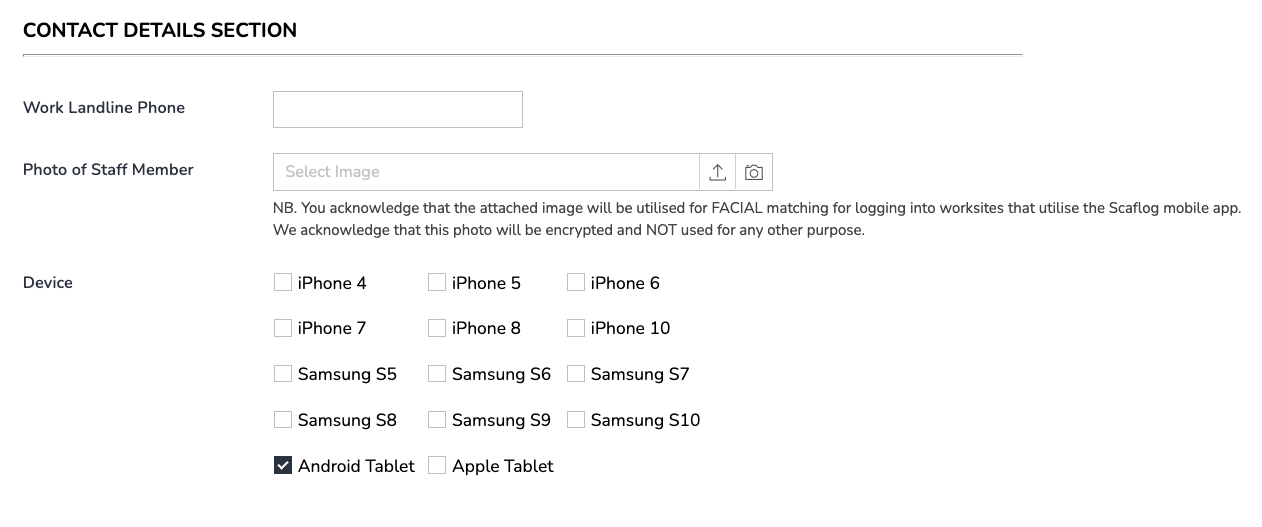1262x527 pixels.
Task: Click the Select Image input box
Action: pos(485,172)
